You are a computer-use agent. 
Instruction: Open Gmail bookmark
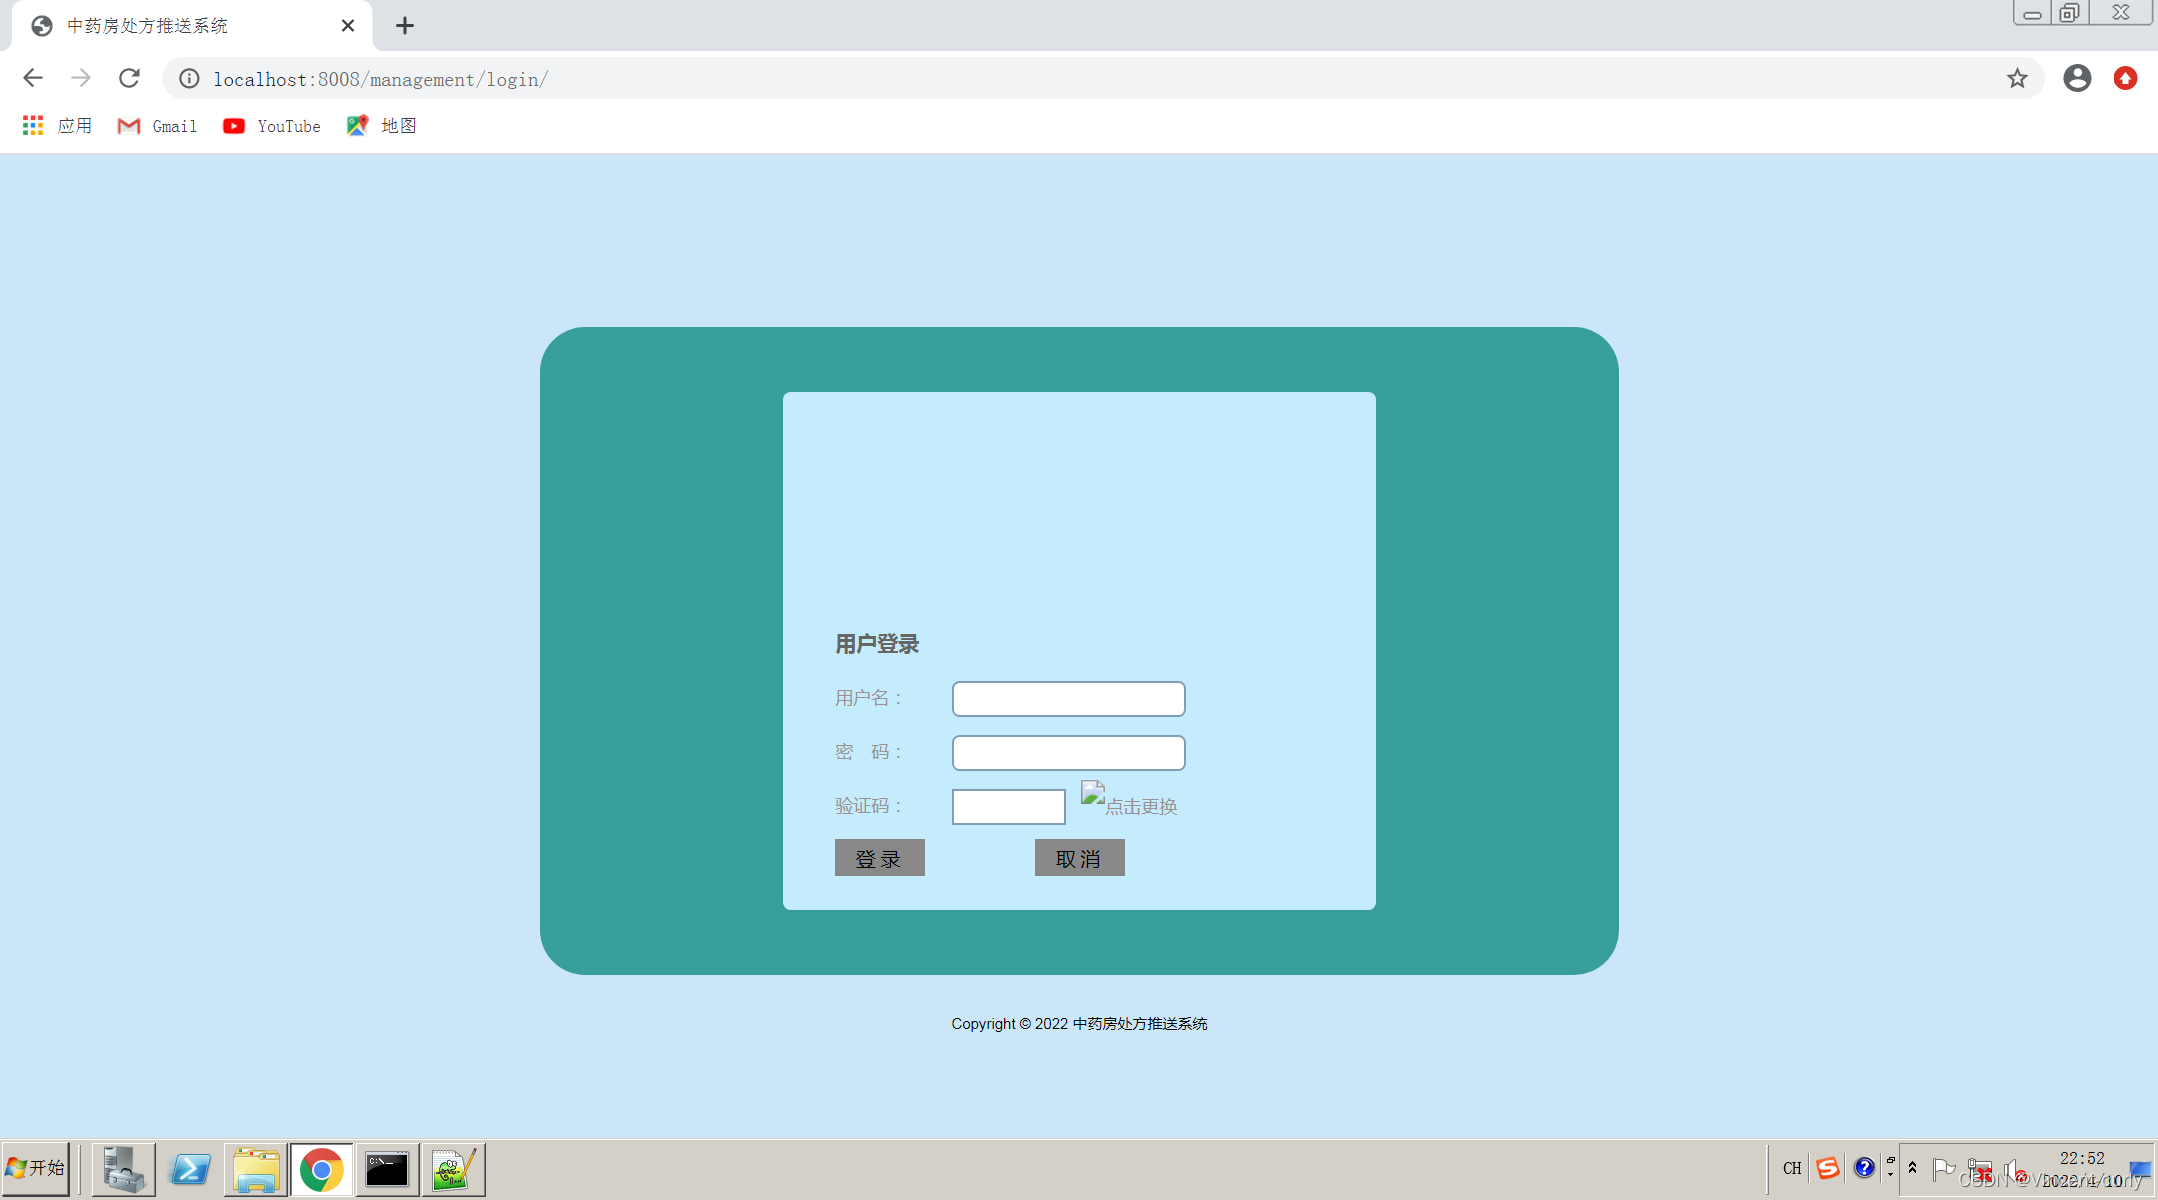157,126
